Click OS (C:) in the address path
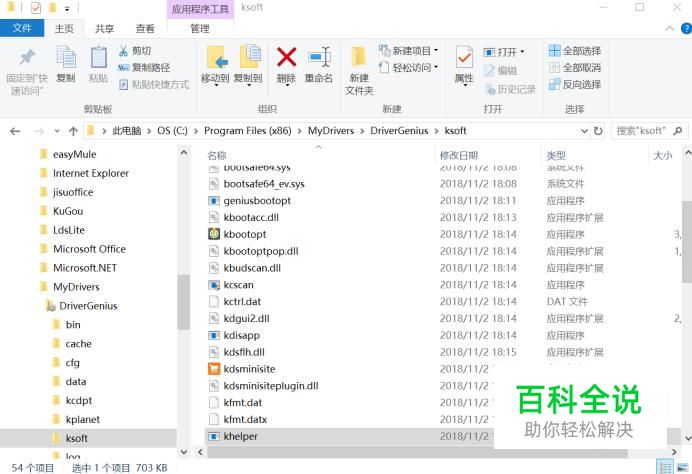The height and width of the screenshot is (474, 692). 173,131
